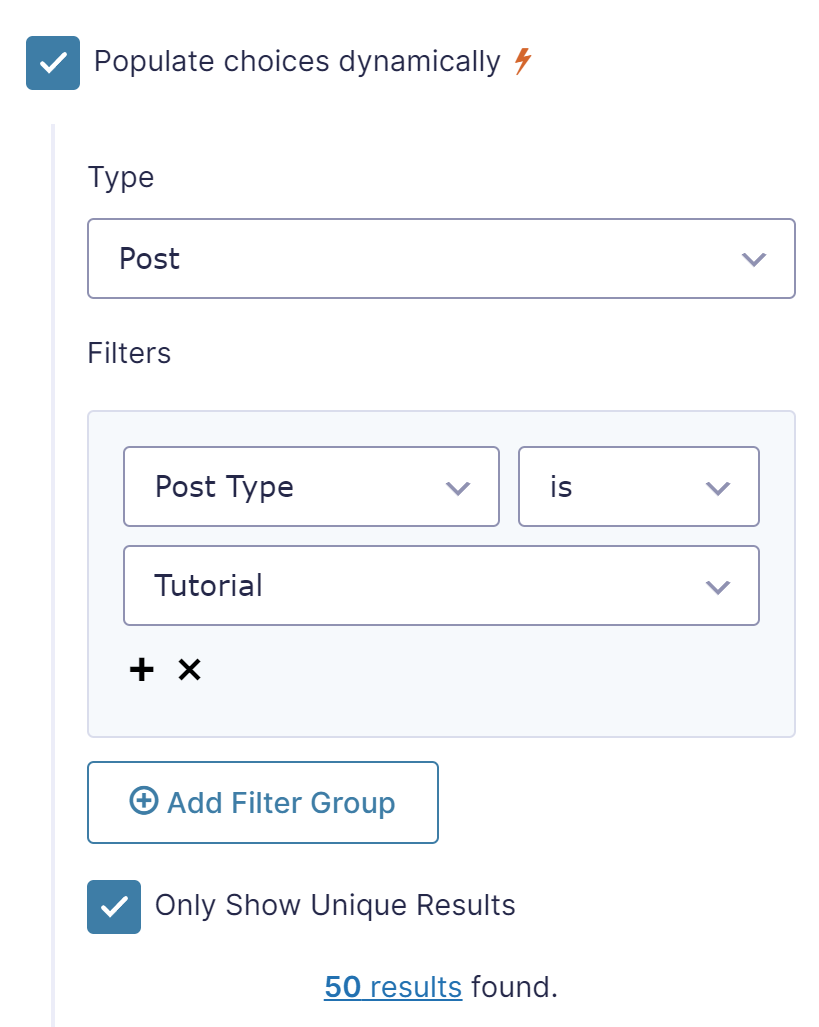Click the Add Filter Group button
Image resolution: width=819 pixels, height=1027 pixels.
coord(262,801)
